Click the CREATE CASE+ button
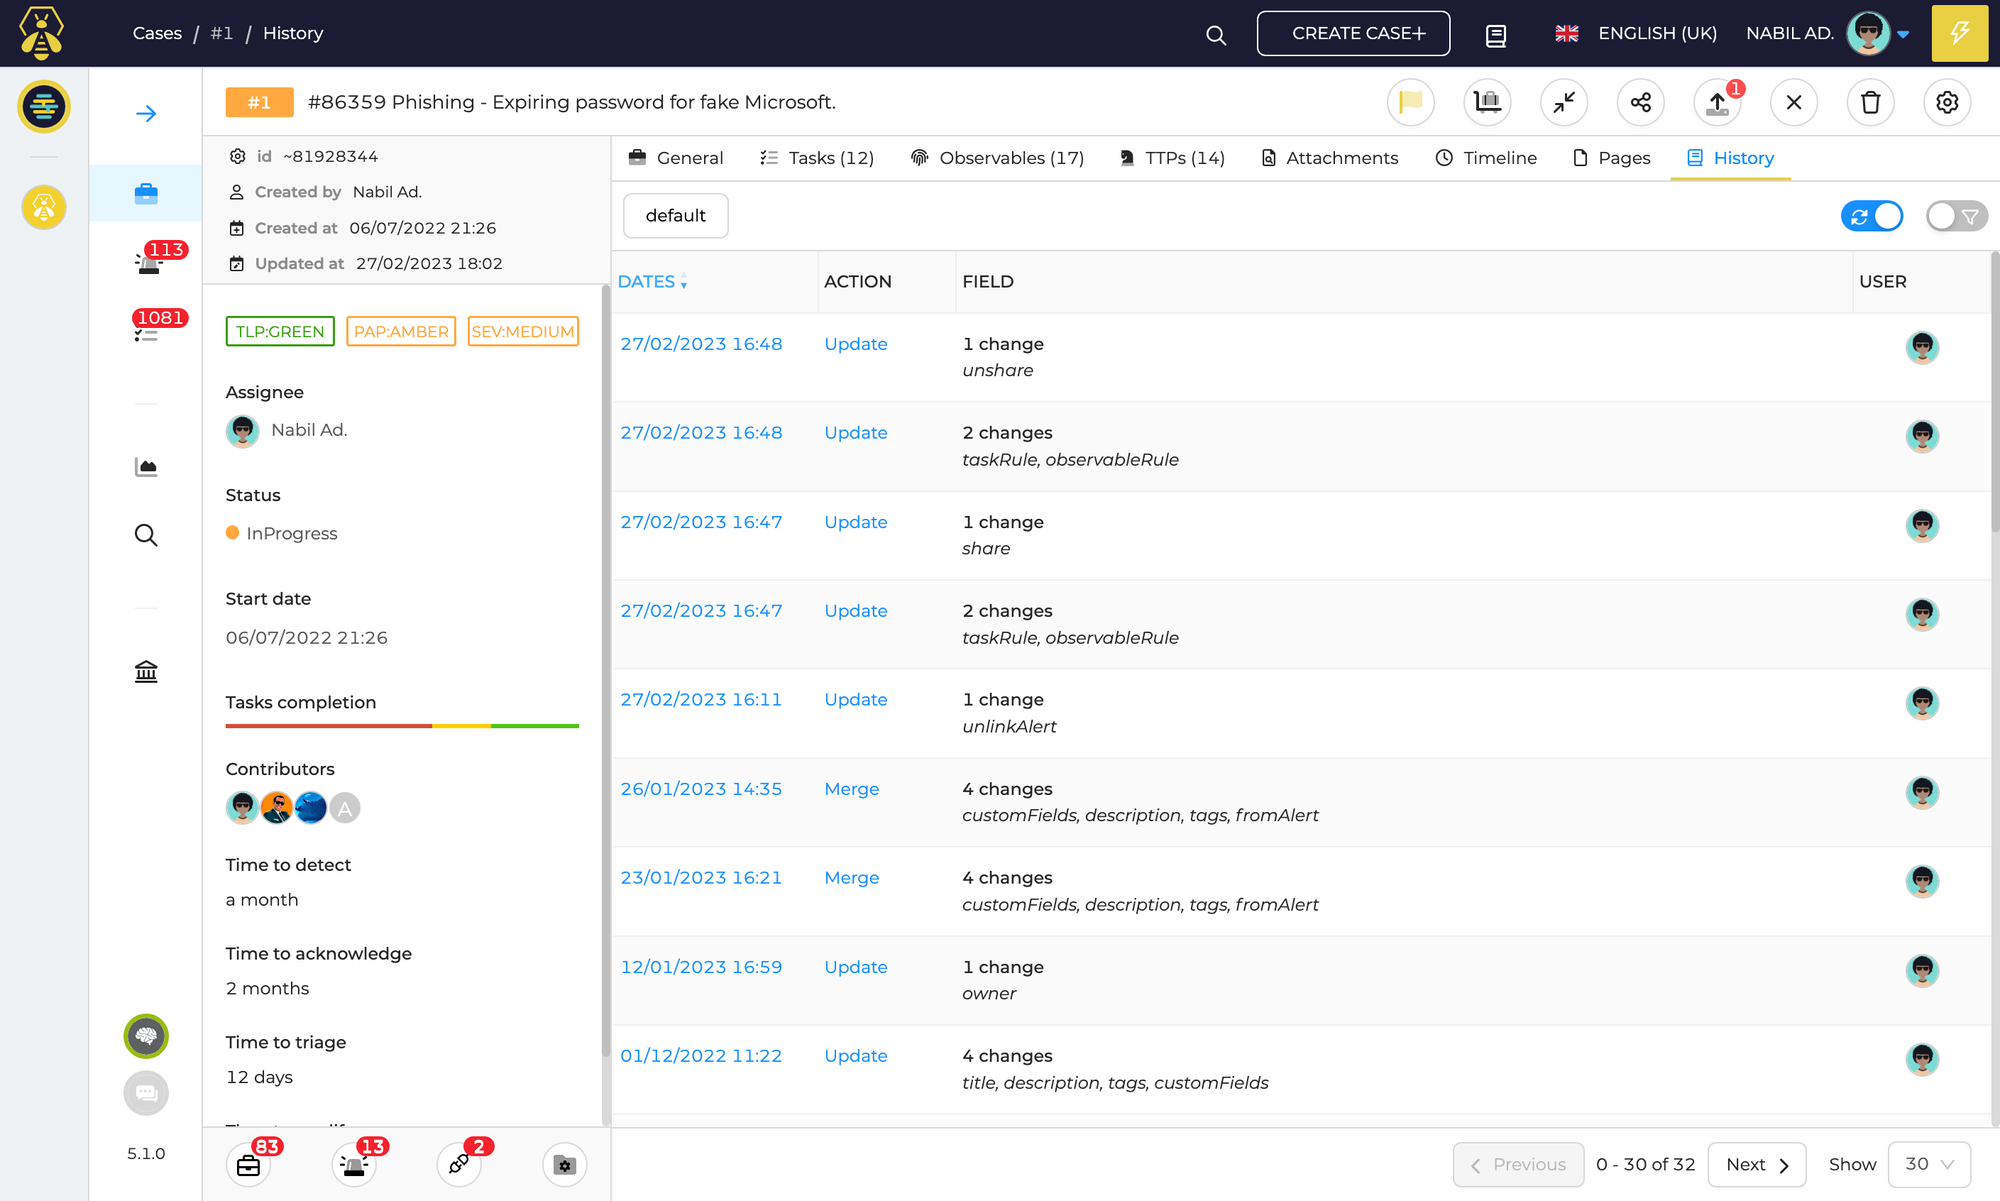 [1353, 33]
